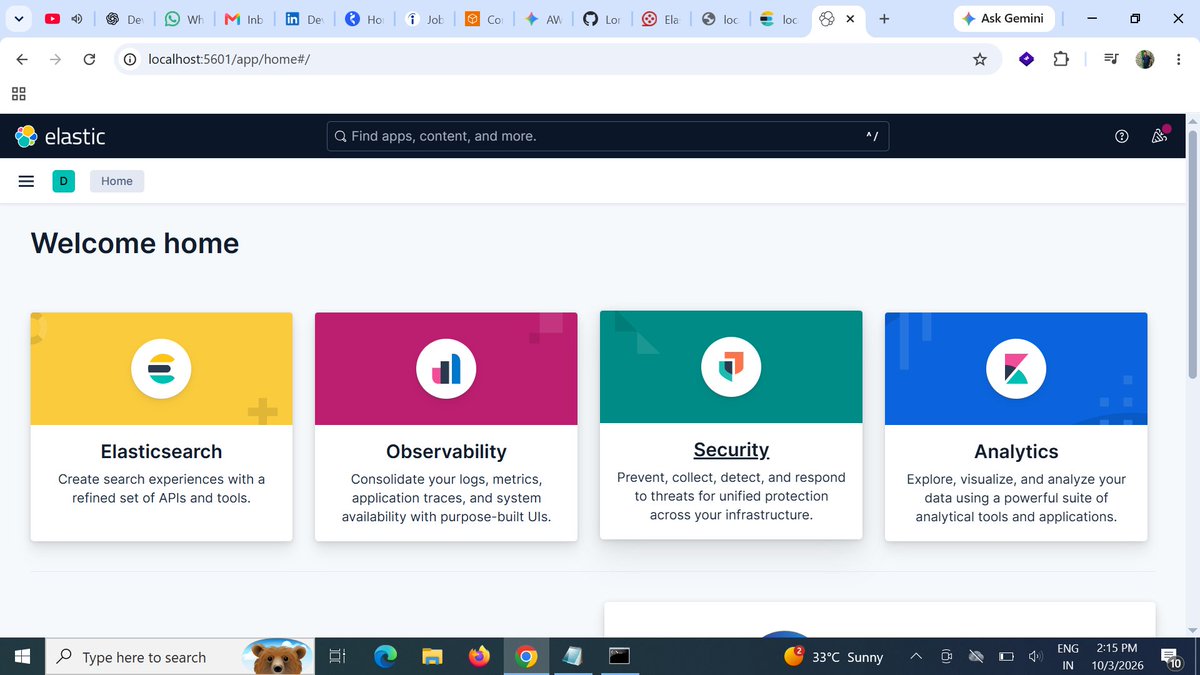Click the Chrome address bar URL
The height and width of the screenshot is (675, 1200).
click(229, 60)
